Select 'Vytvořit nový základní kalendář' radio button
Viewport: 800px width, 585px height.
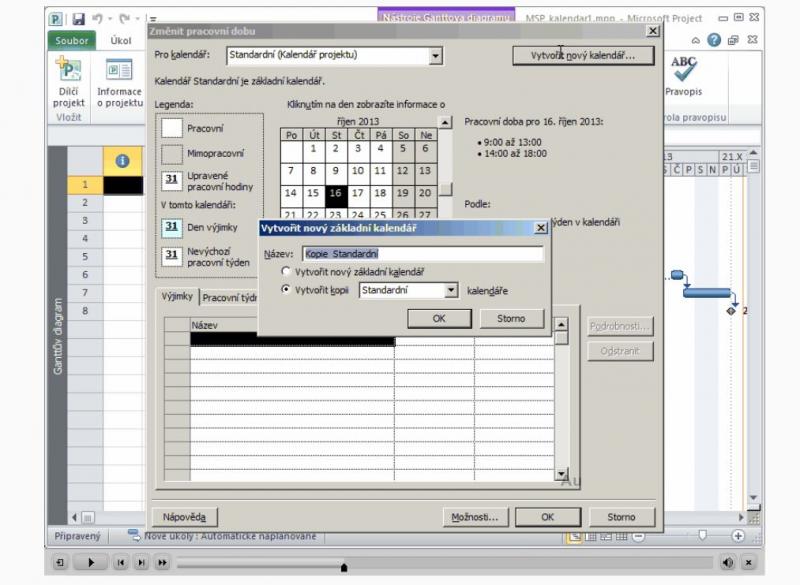(287, 271)
